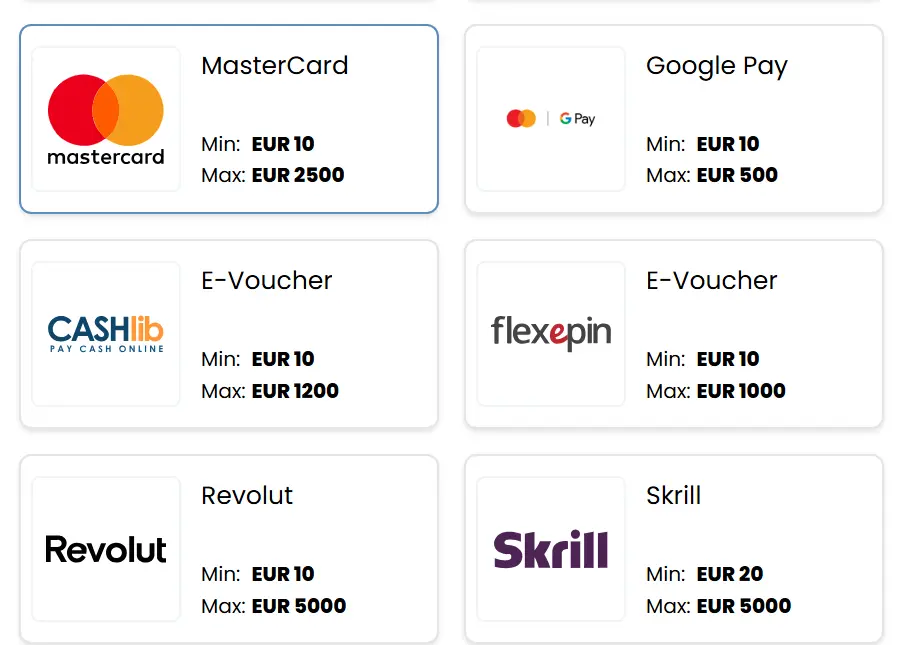The image size is (910, 645).
Task: Click the Revolut title text
Action: [x=247, y=496]
